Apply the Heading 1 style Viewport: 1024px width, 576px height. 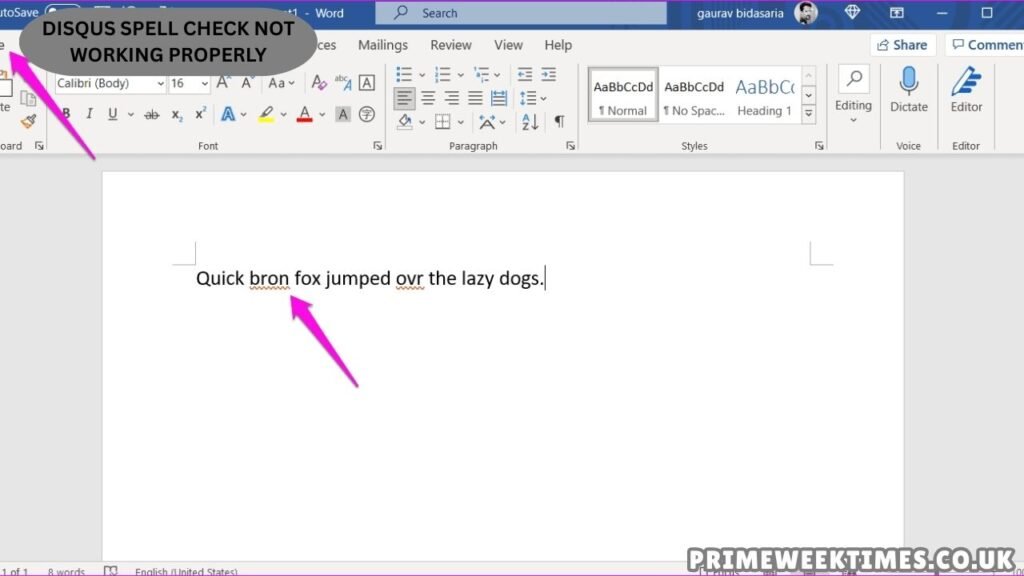click(765, 97)
